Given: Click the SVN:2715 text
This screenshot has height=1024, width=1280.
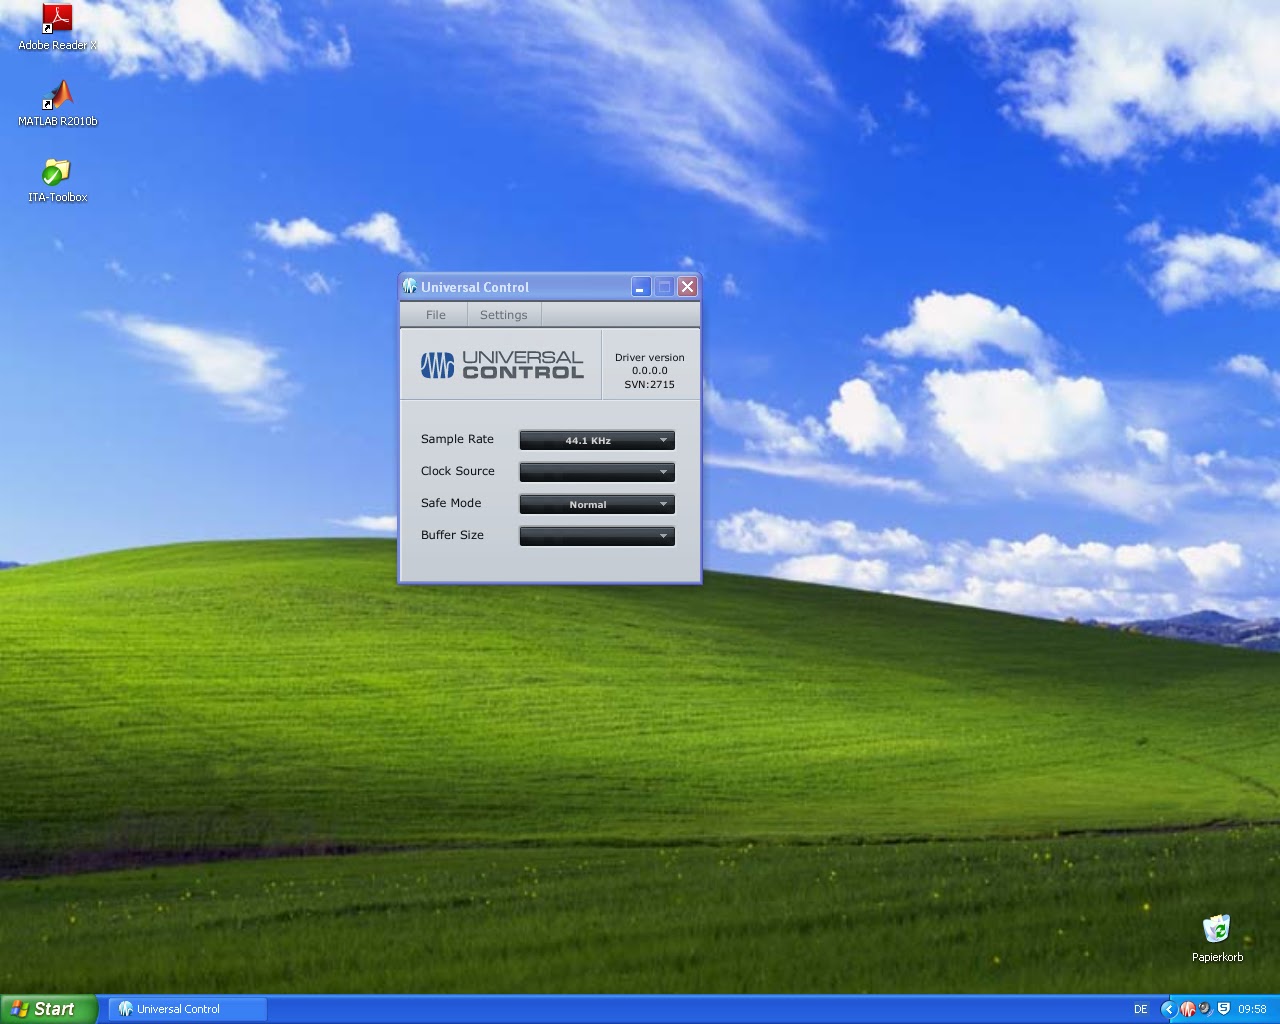Looking at the screenshot, I should coord(650,384).
